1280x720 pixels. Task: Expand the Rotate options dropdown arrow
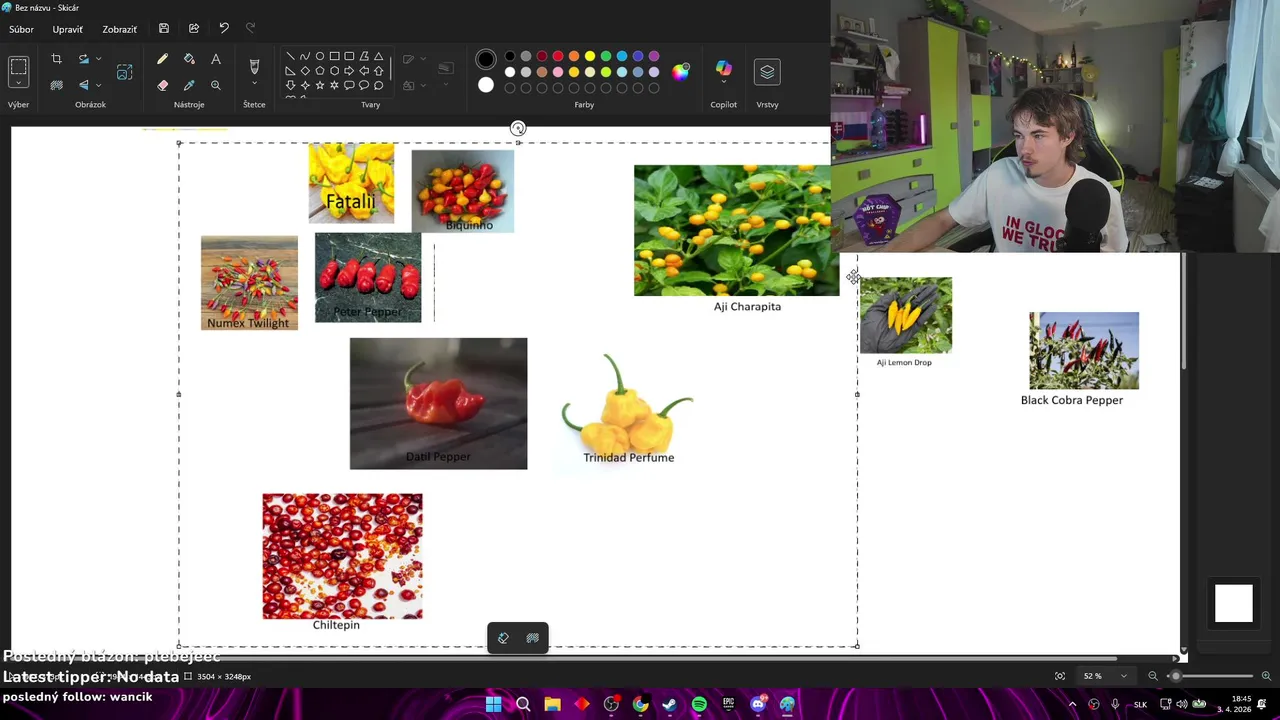(x=98, y=59)
